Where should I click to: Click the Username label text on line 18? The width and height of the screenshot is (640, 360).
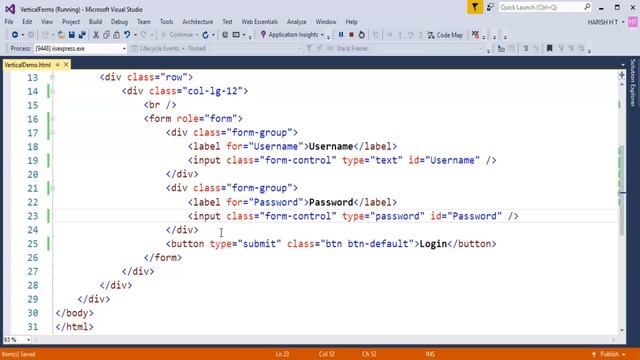coord(331,147)
